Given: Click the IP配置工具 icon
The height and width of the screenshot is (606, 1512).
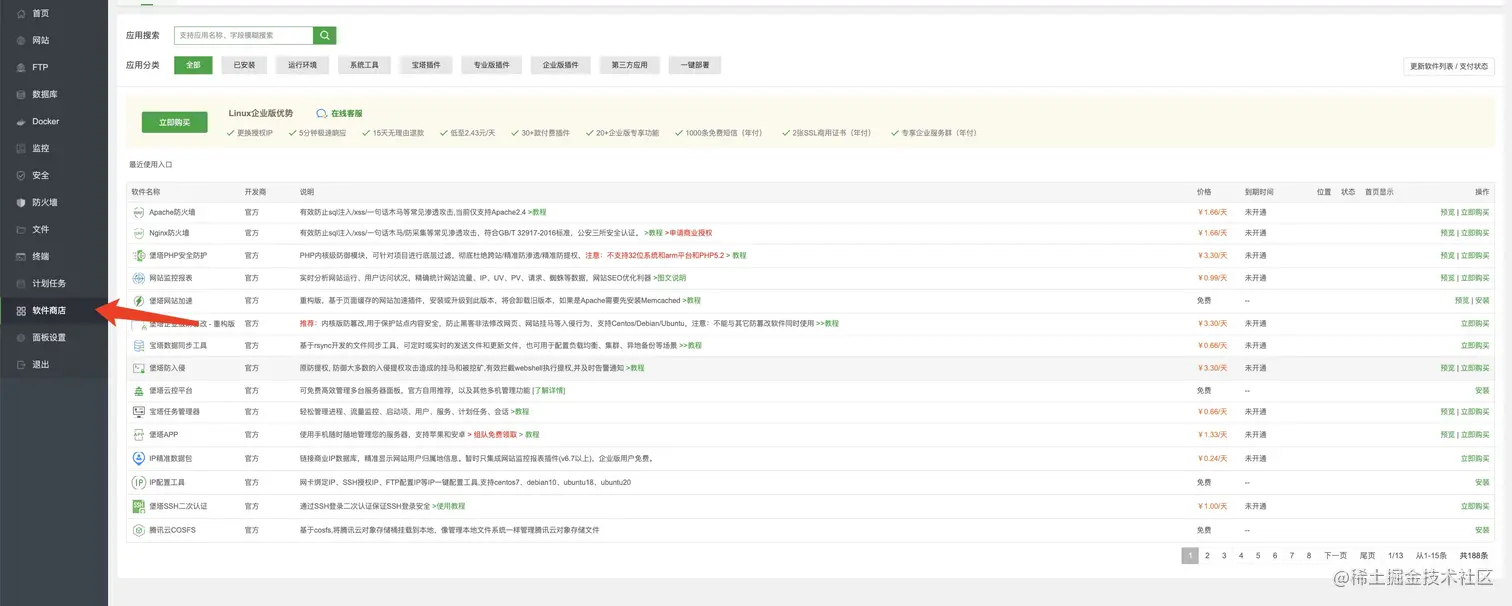Looking at the screenshot, I should [x=139, y=482].
